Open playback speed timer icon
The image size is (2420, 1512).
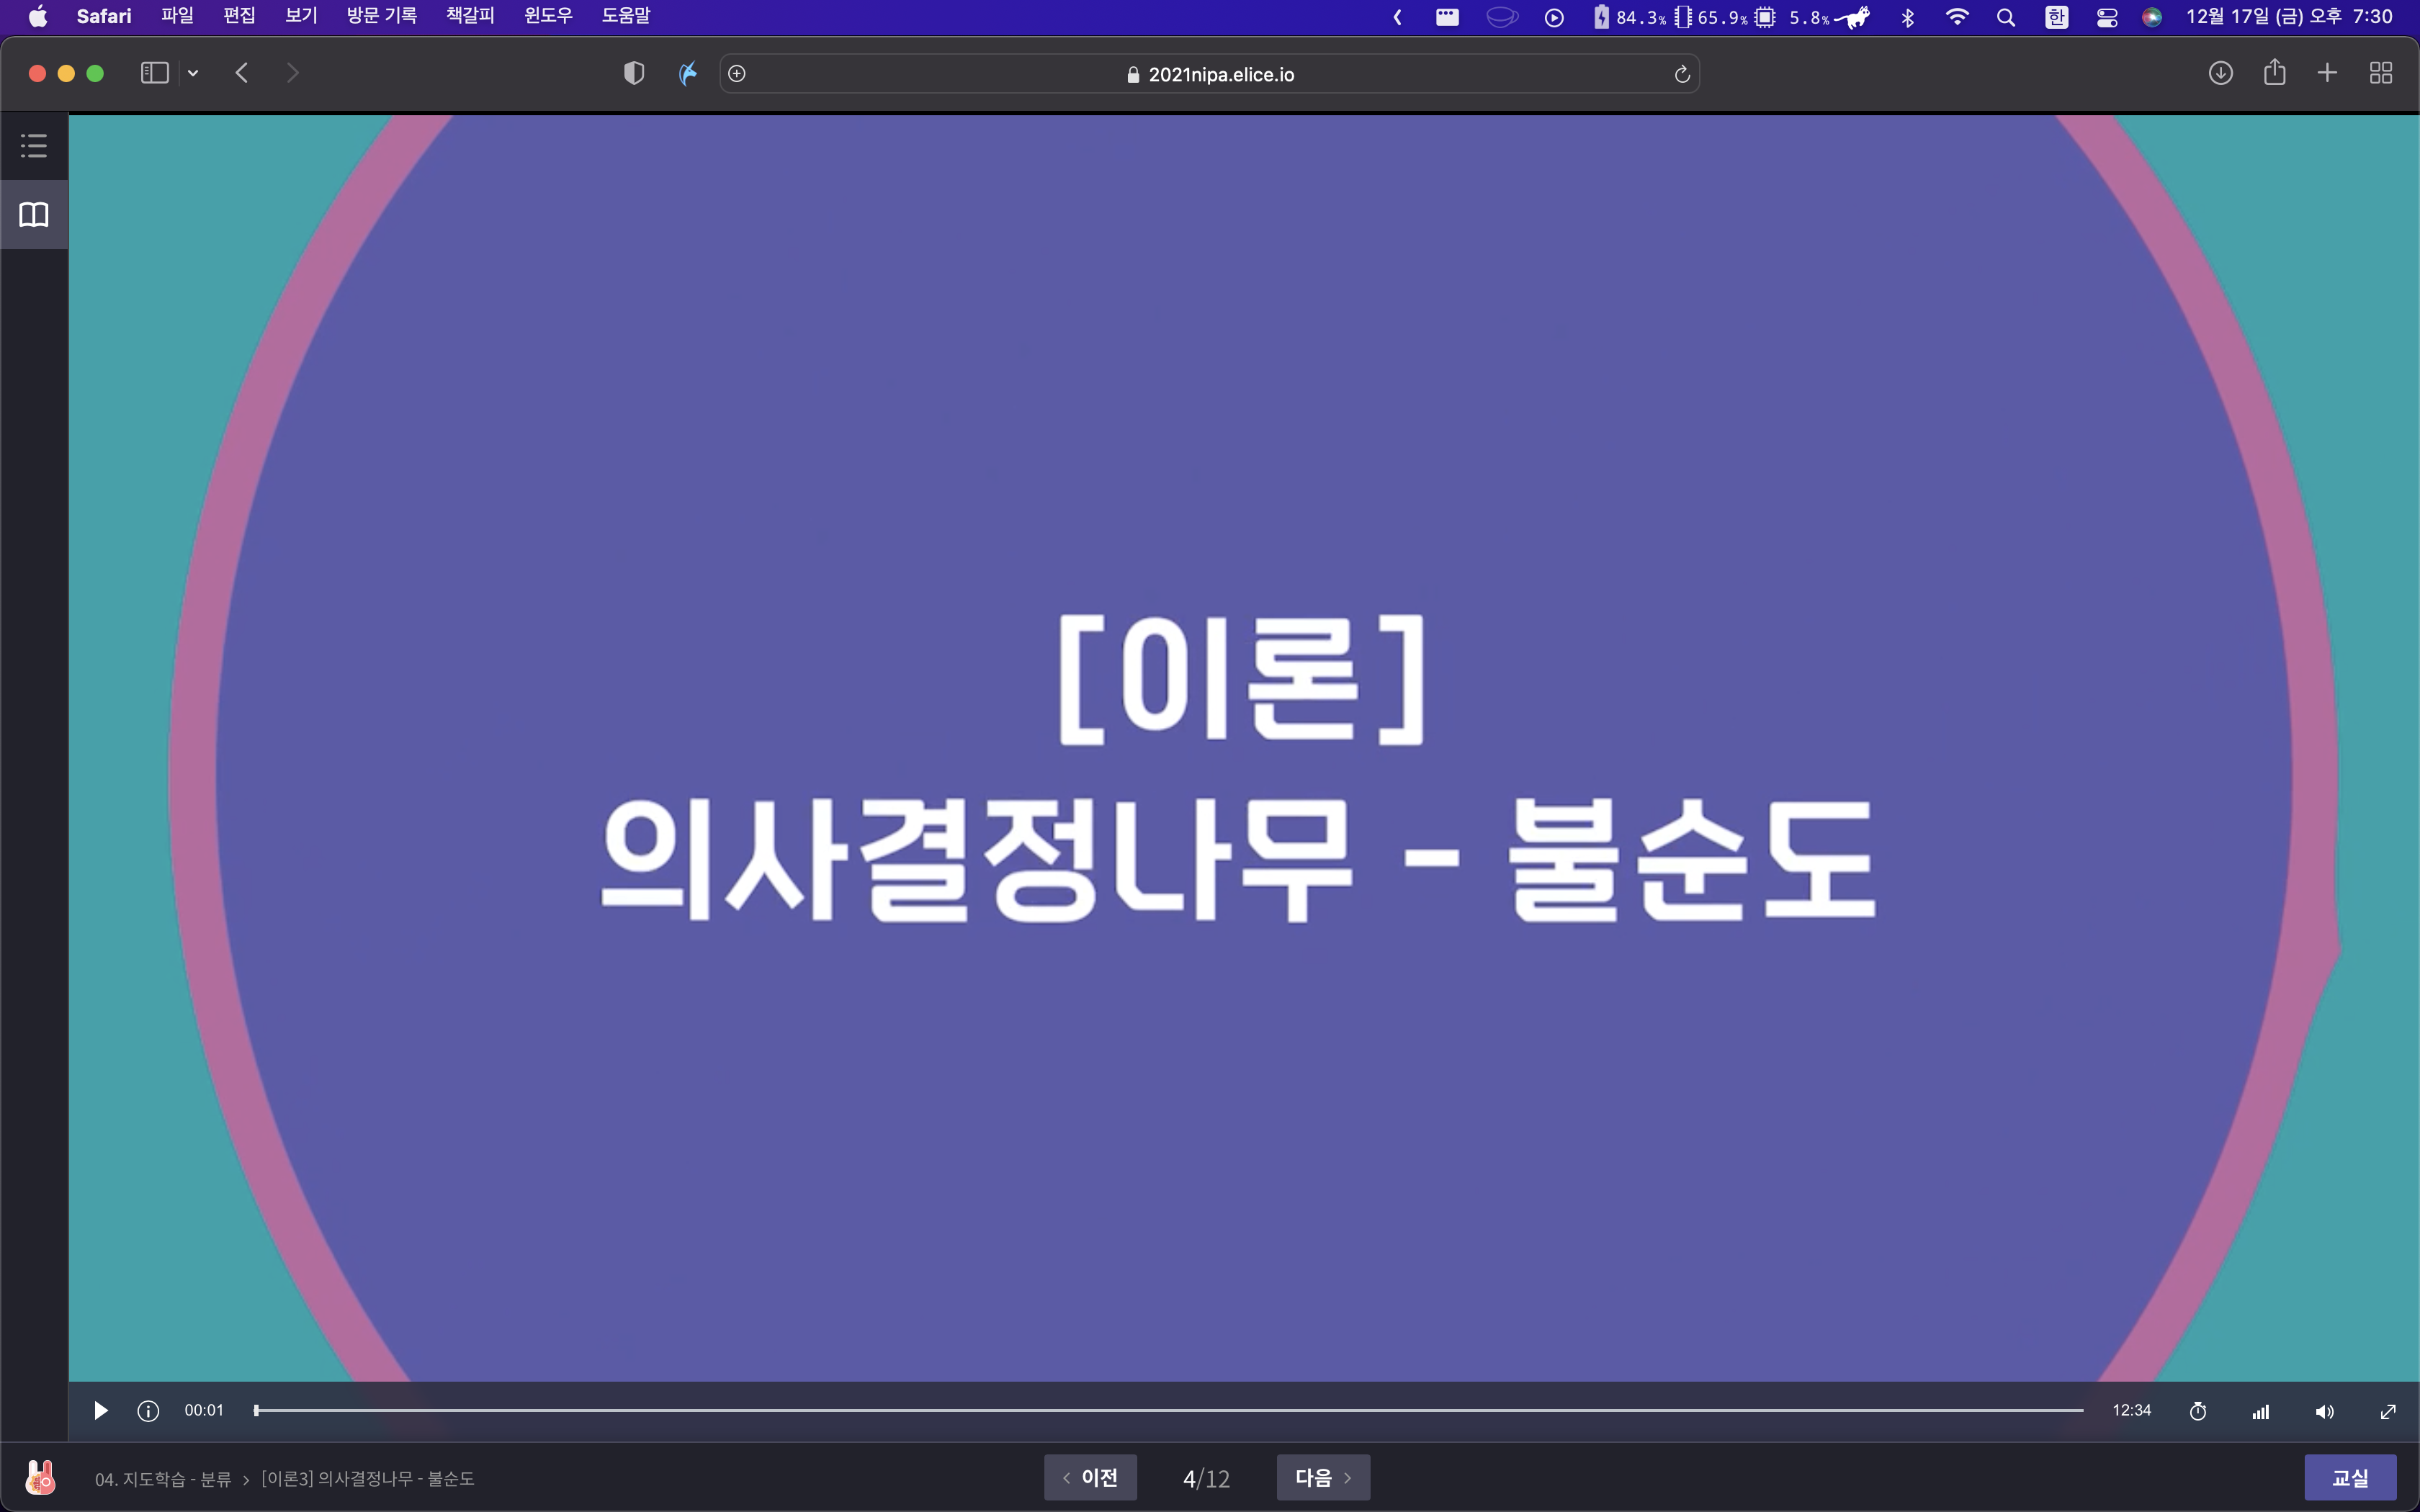(2198, 1411)
